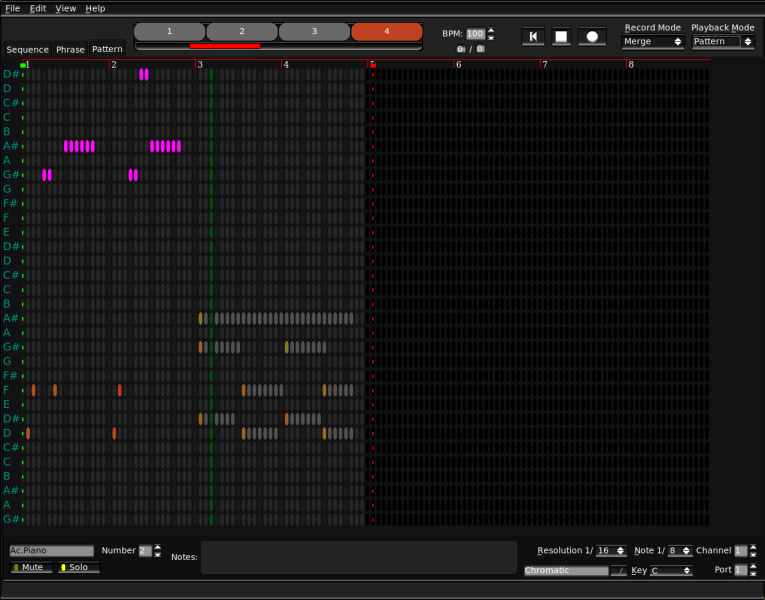Select pattern slot 2
Image resolution: width=765 pixels, height=600 pixels.
click(242, 32)
